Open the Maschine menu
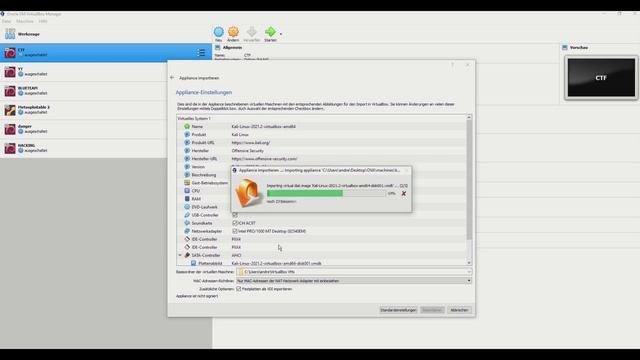Screen dimensions: 640x360 click(25, 21)
